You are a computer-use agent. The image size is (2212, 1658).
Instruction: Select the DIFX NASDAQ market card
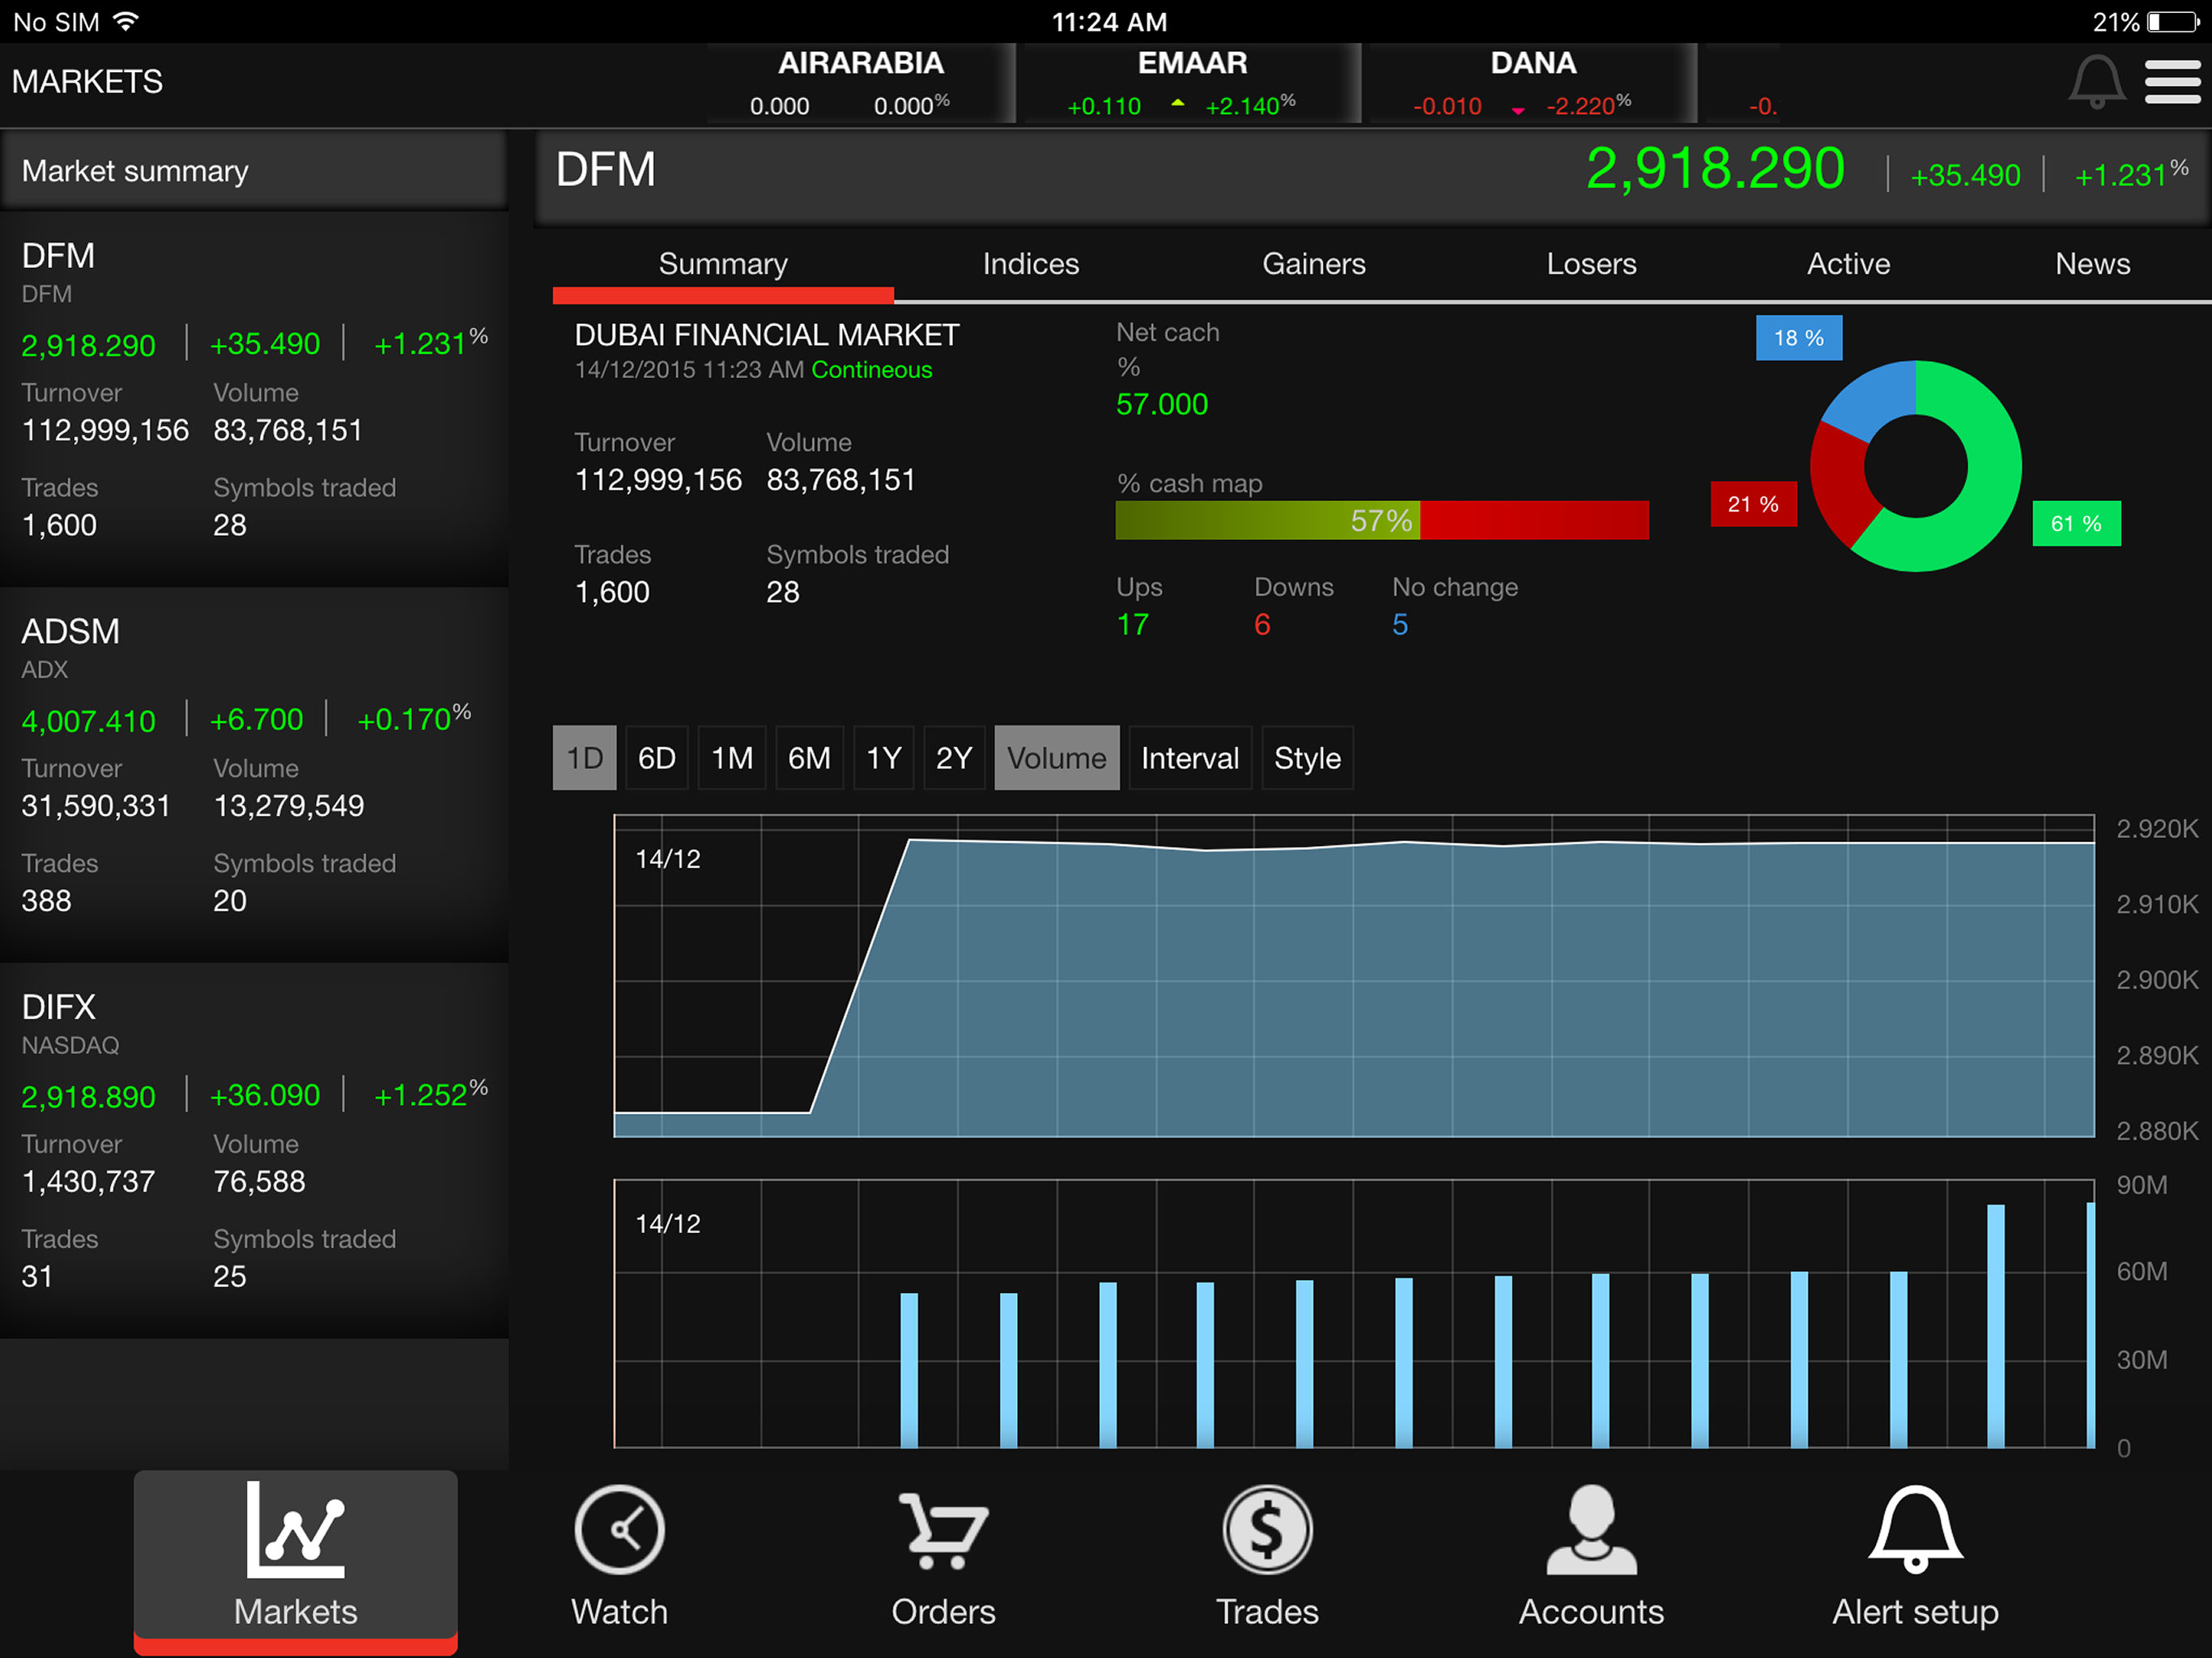[254, 1150]
